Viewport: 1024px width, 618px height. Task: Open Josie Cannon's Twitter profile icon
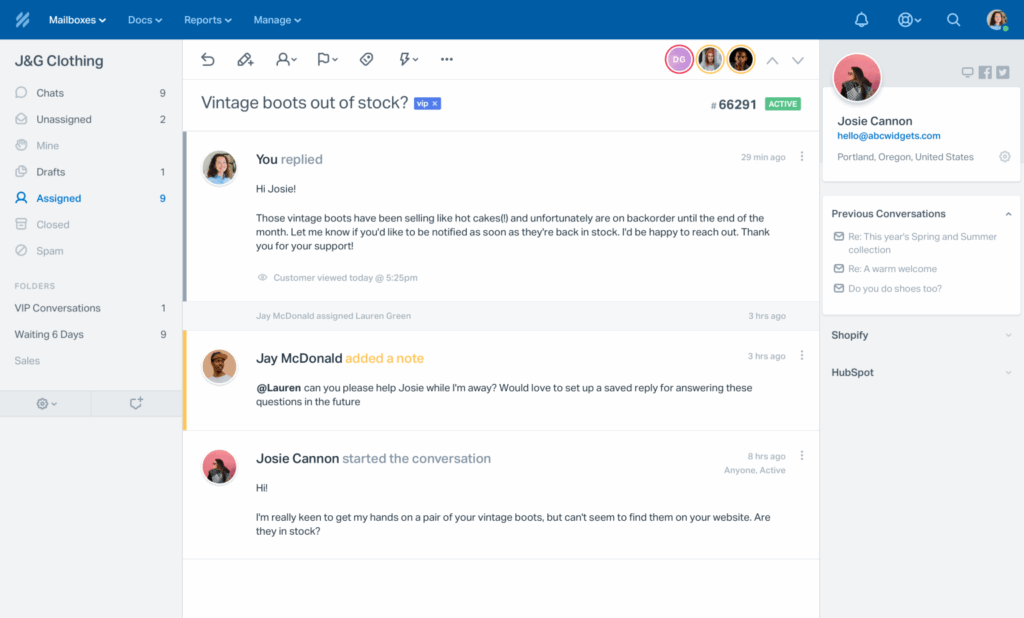1002,72
